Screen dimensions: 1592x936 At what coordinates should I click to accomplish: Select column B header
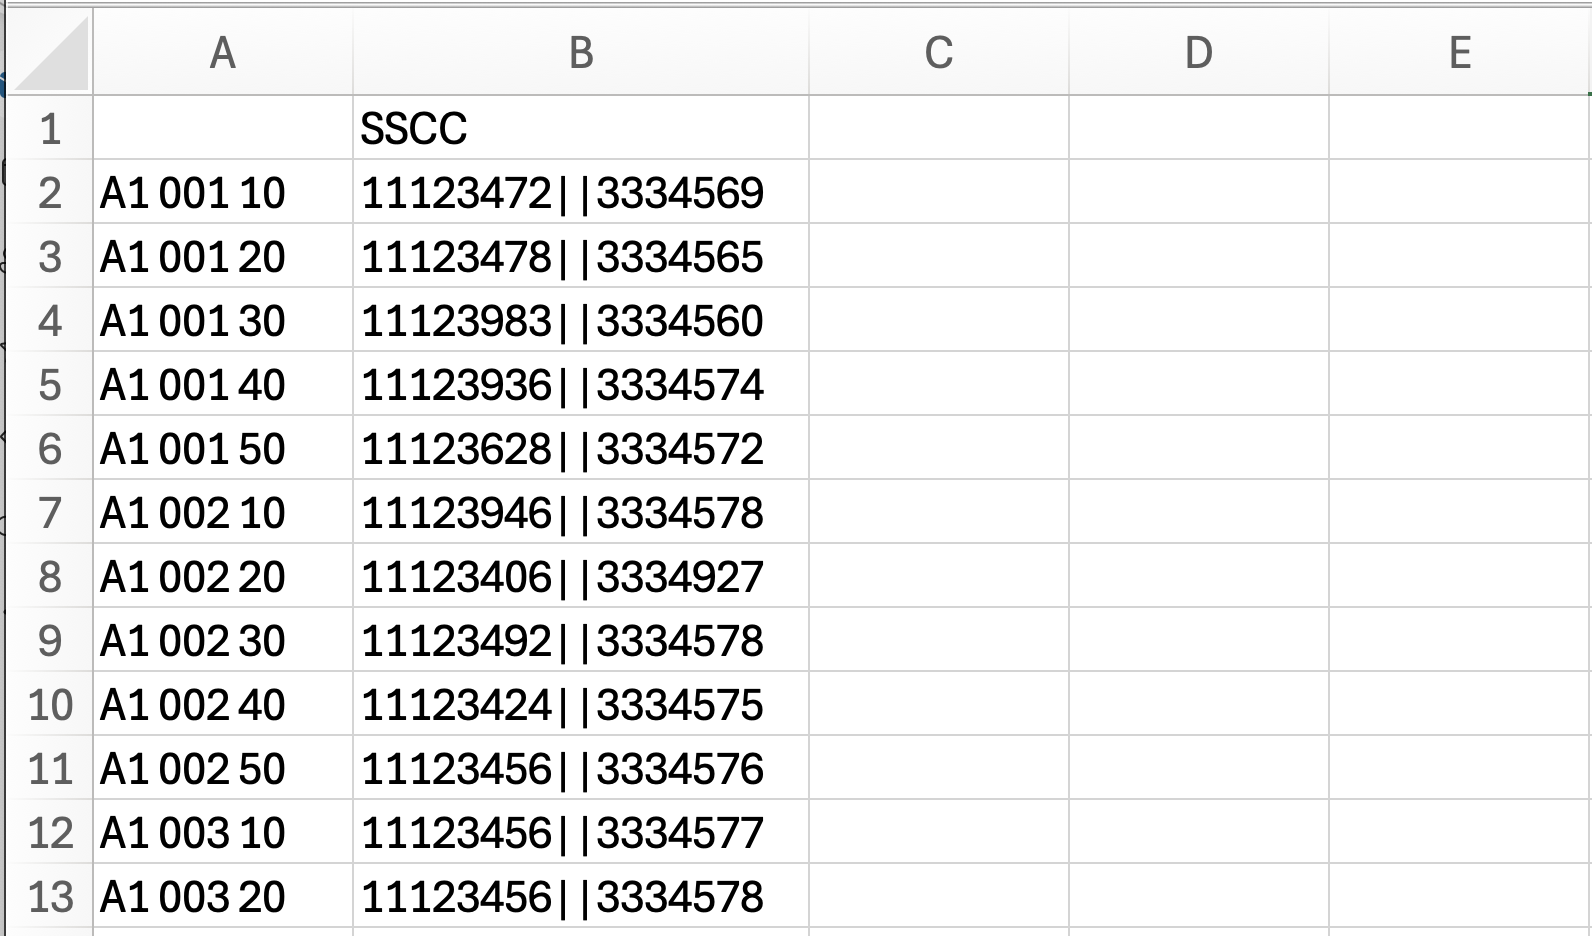581,52
